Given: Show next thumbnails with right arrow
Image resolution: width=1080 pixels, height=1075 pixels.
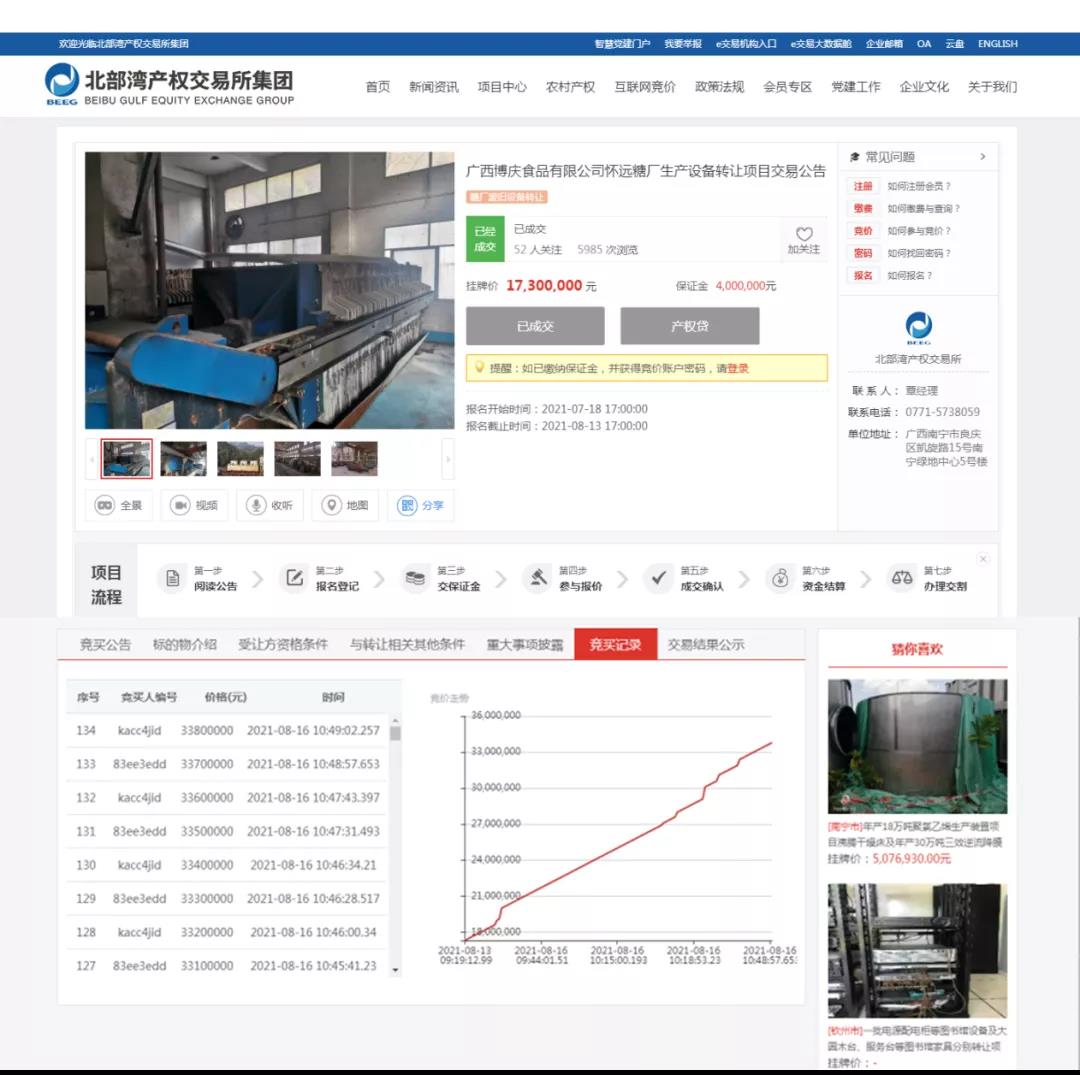Looking at the screenshot, I should (448, 459).
